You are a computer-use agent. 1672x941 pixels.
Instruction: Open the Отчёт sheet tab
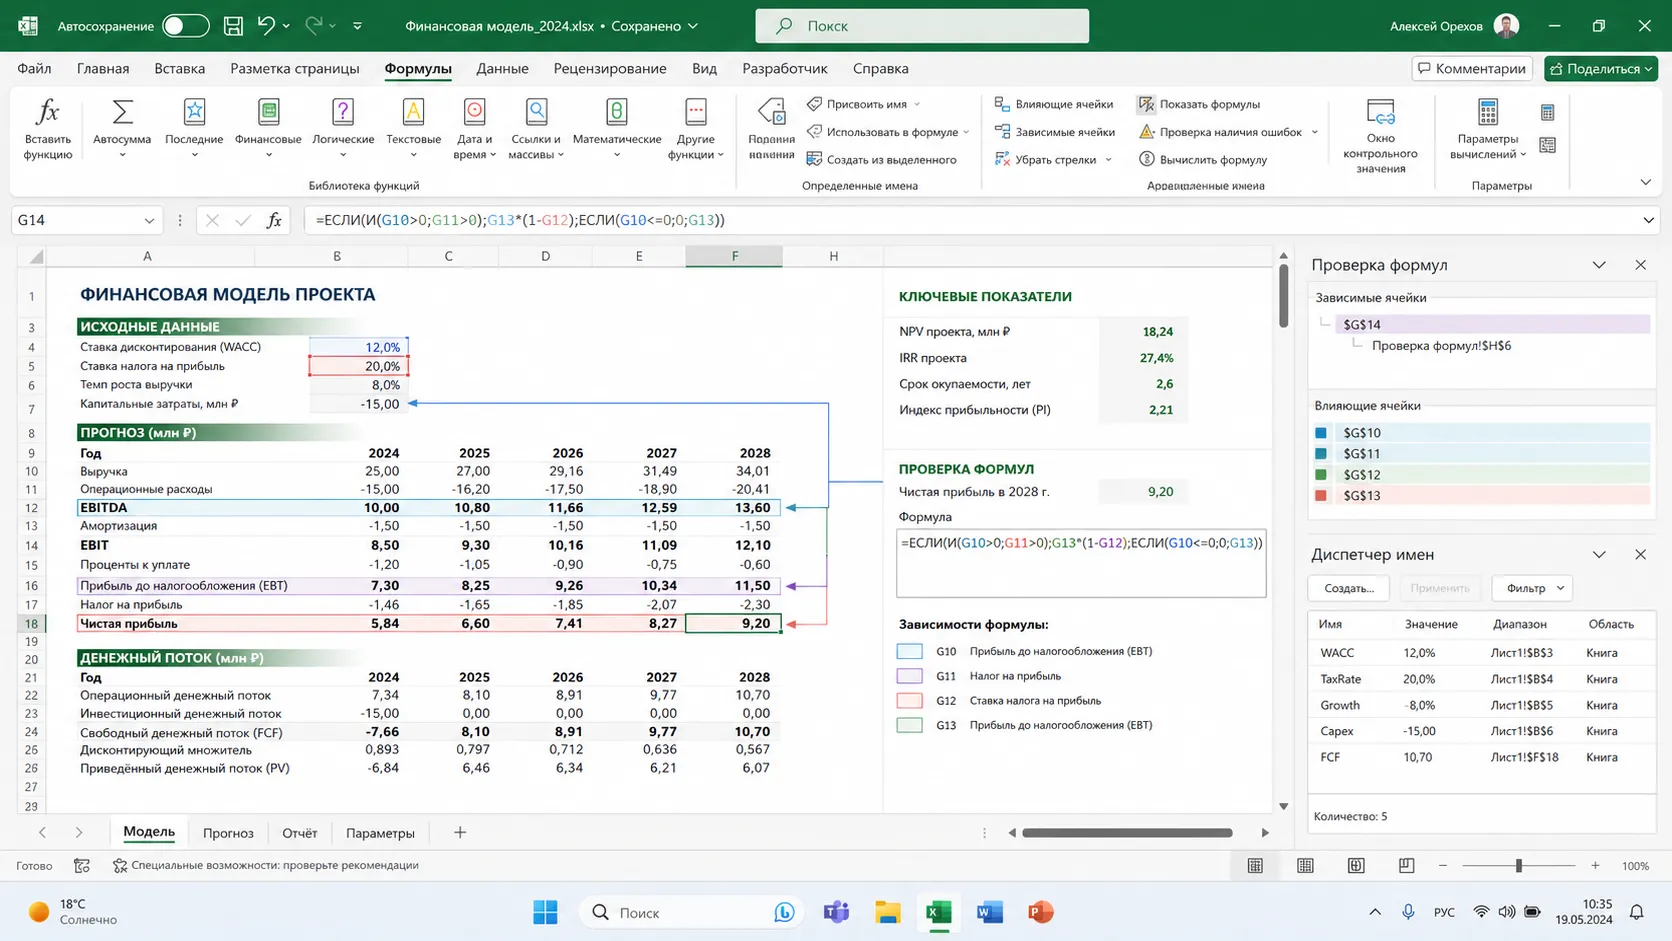point(299,833)
